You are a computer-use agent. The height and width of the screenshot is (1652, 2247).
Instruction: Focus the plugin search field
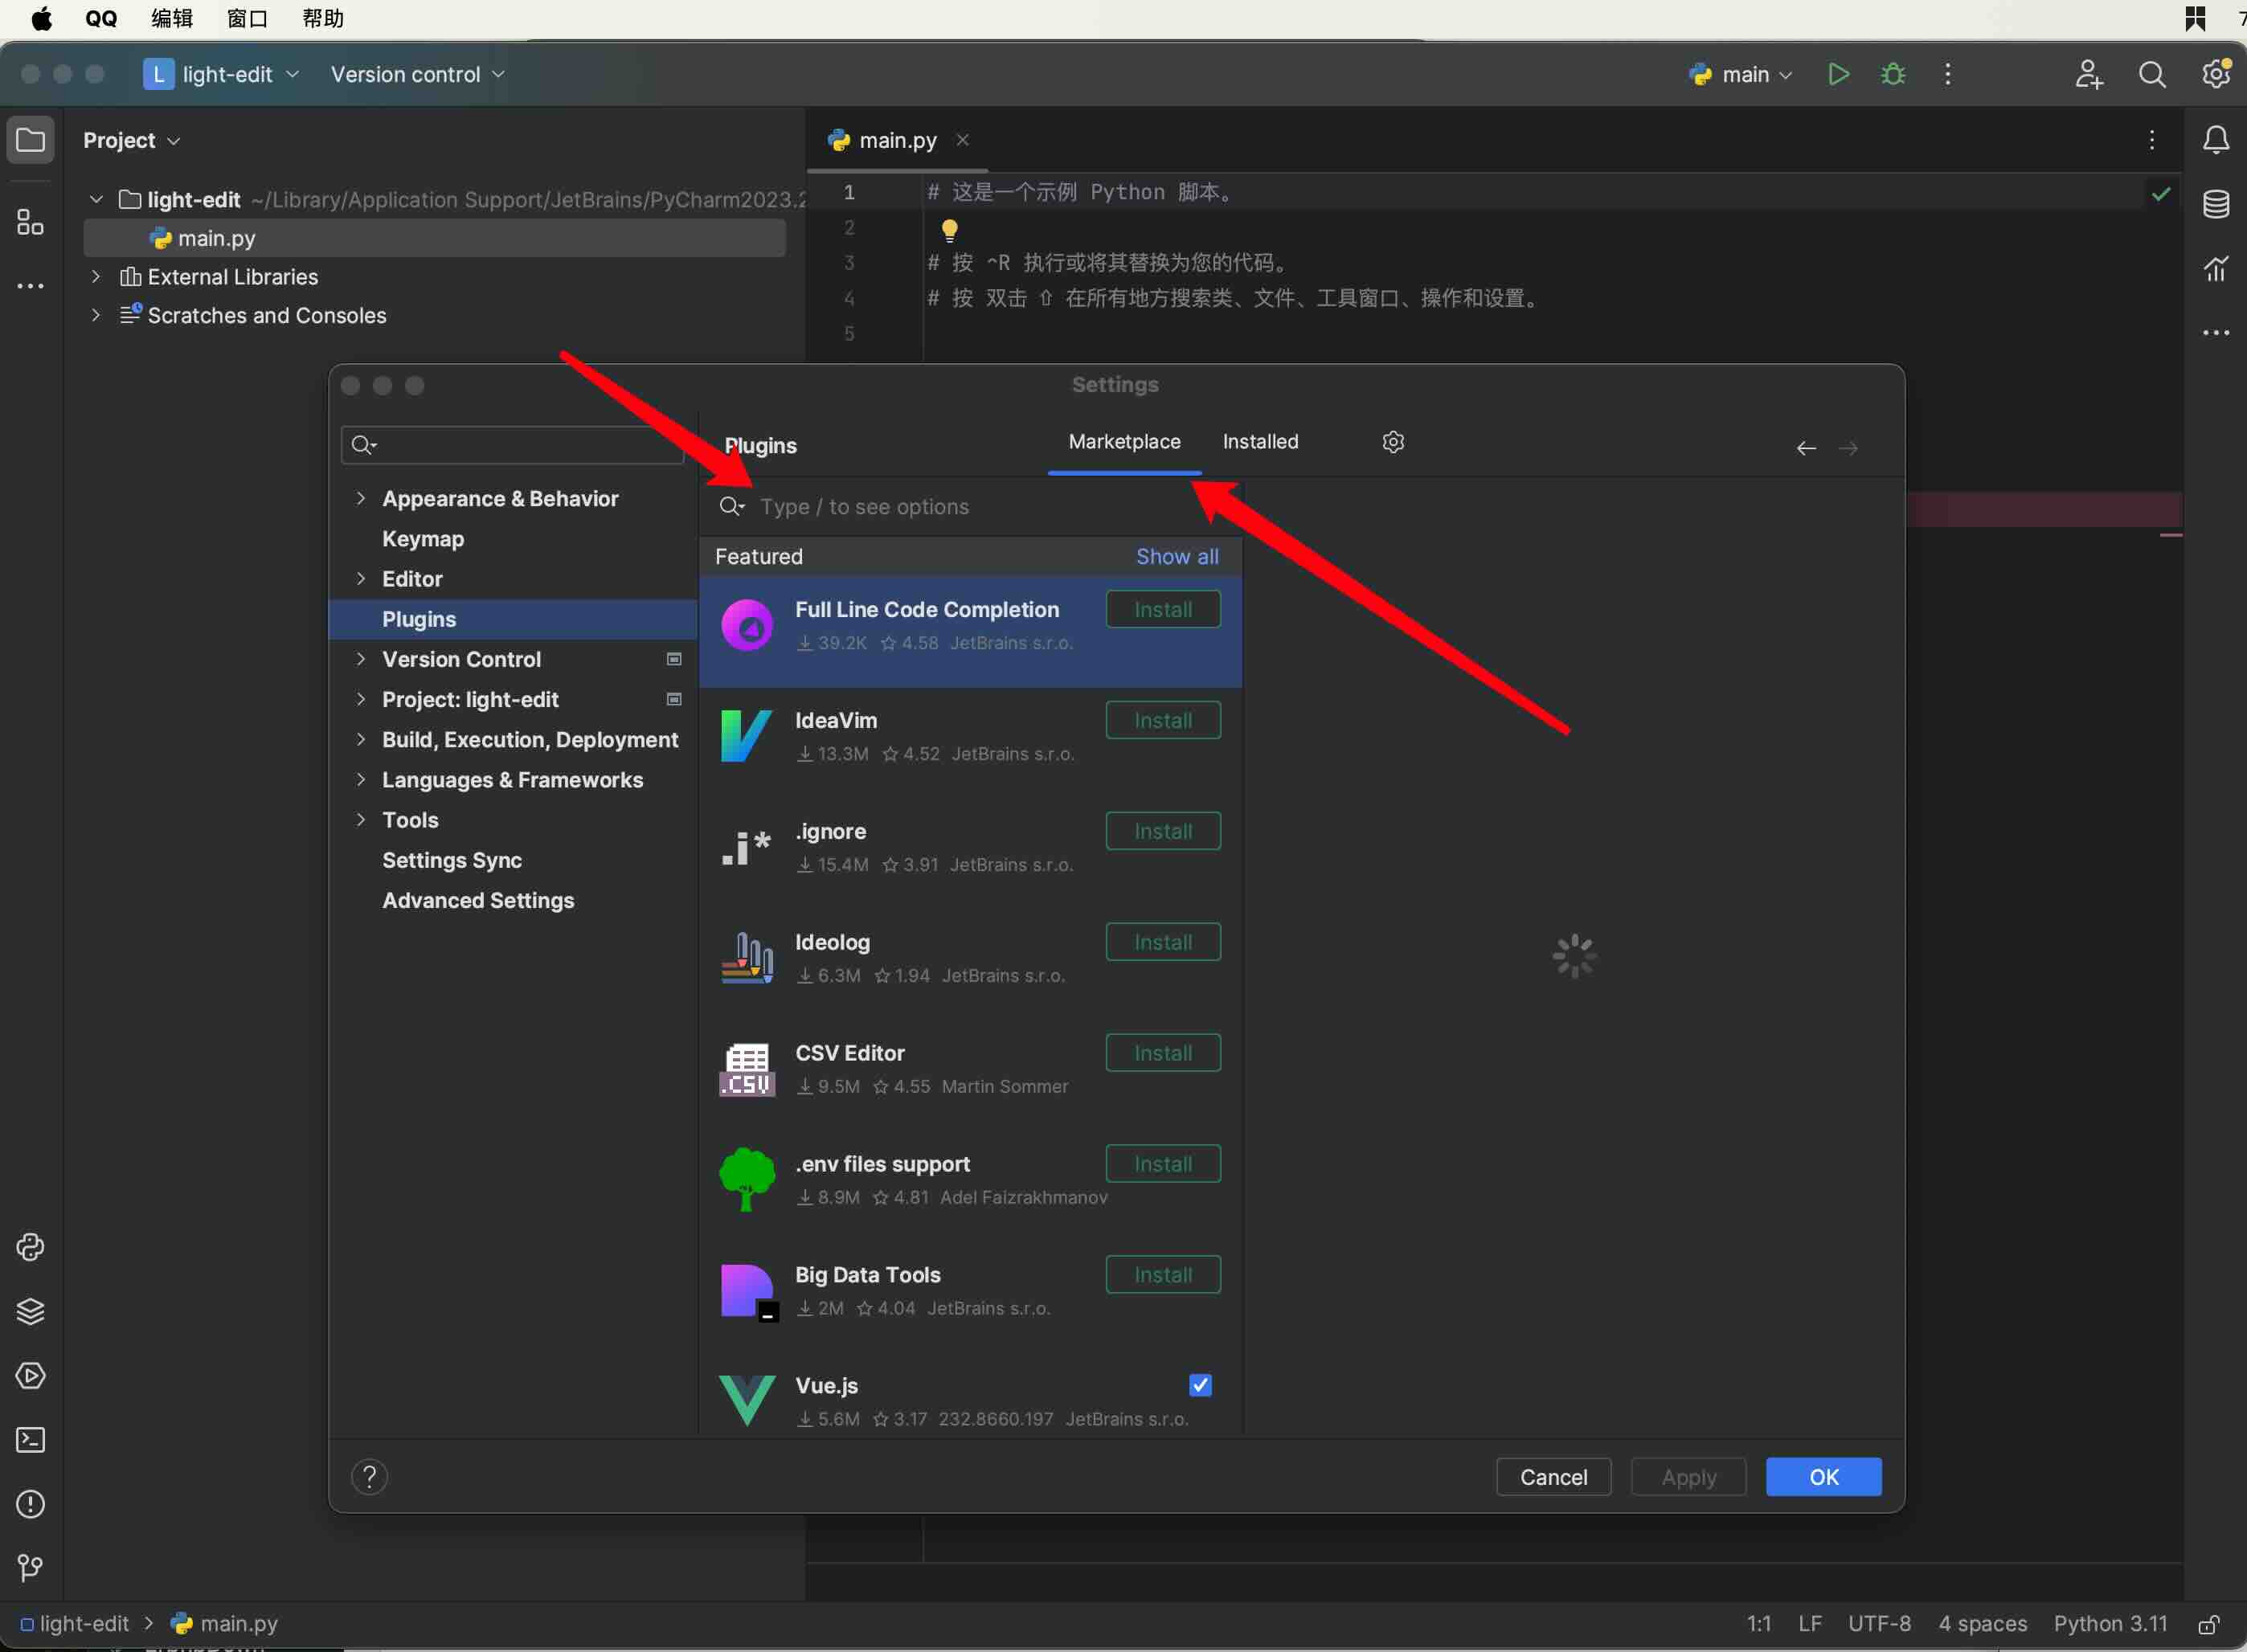970,507
